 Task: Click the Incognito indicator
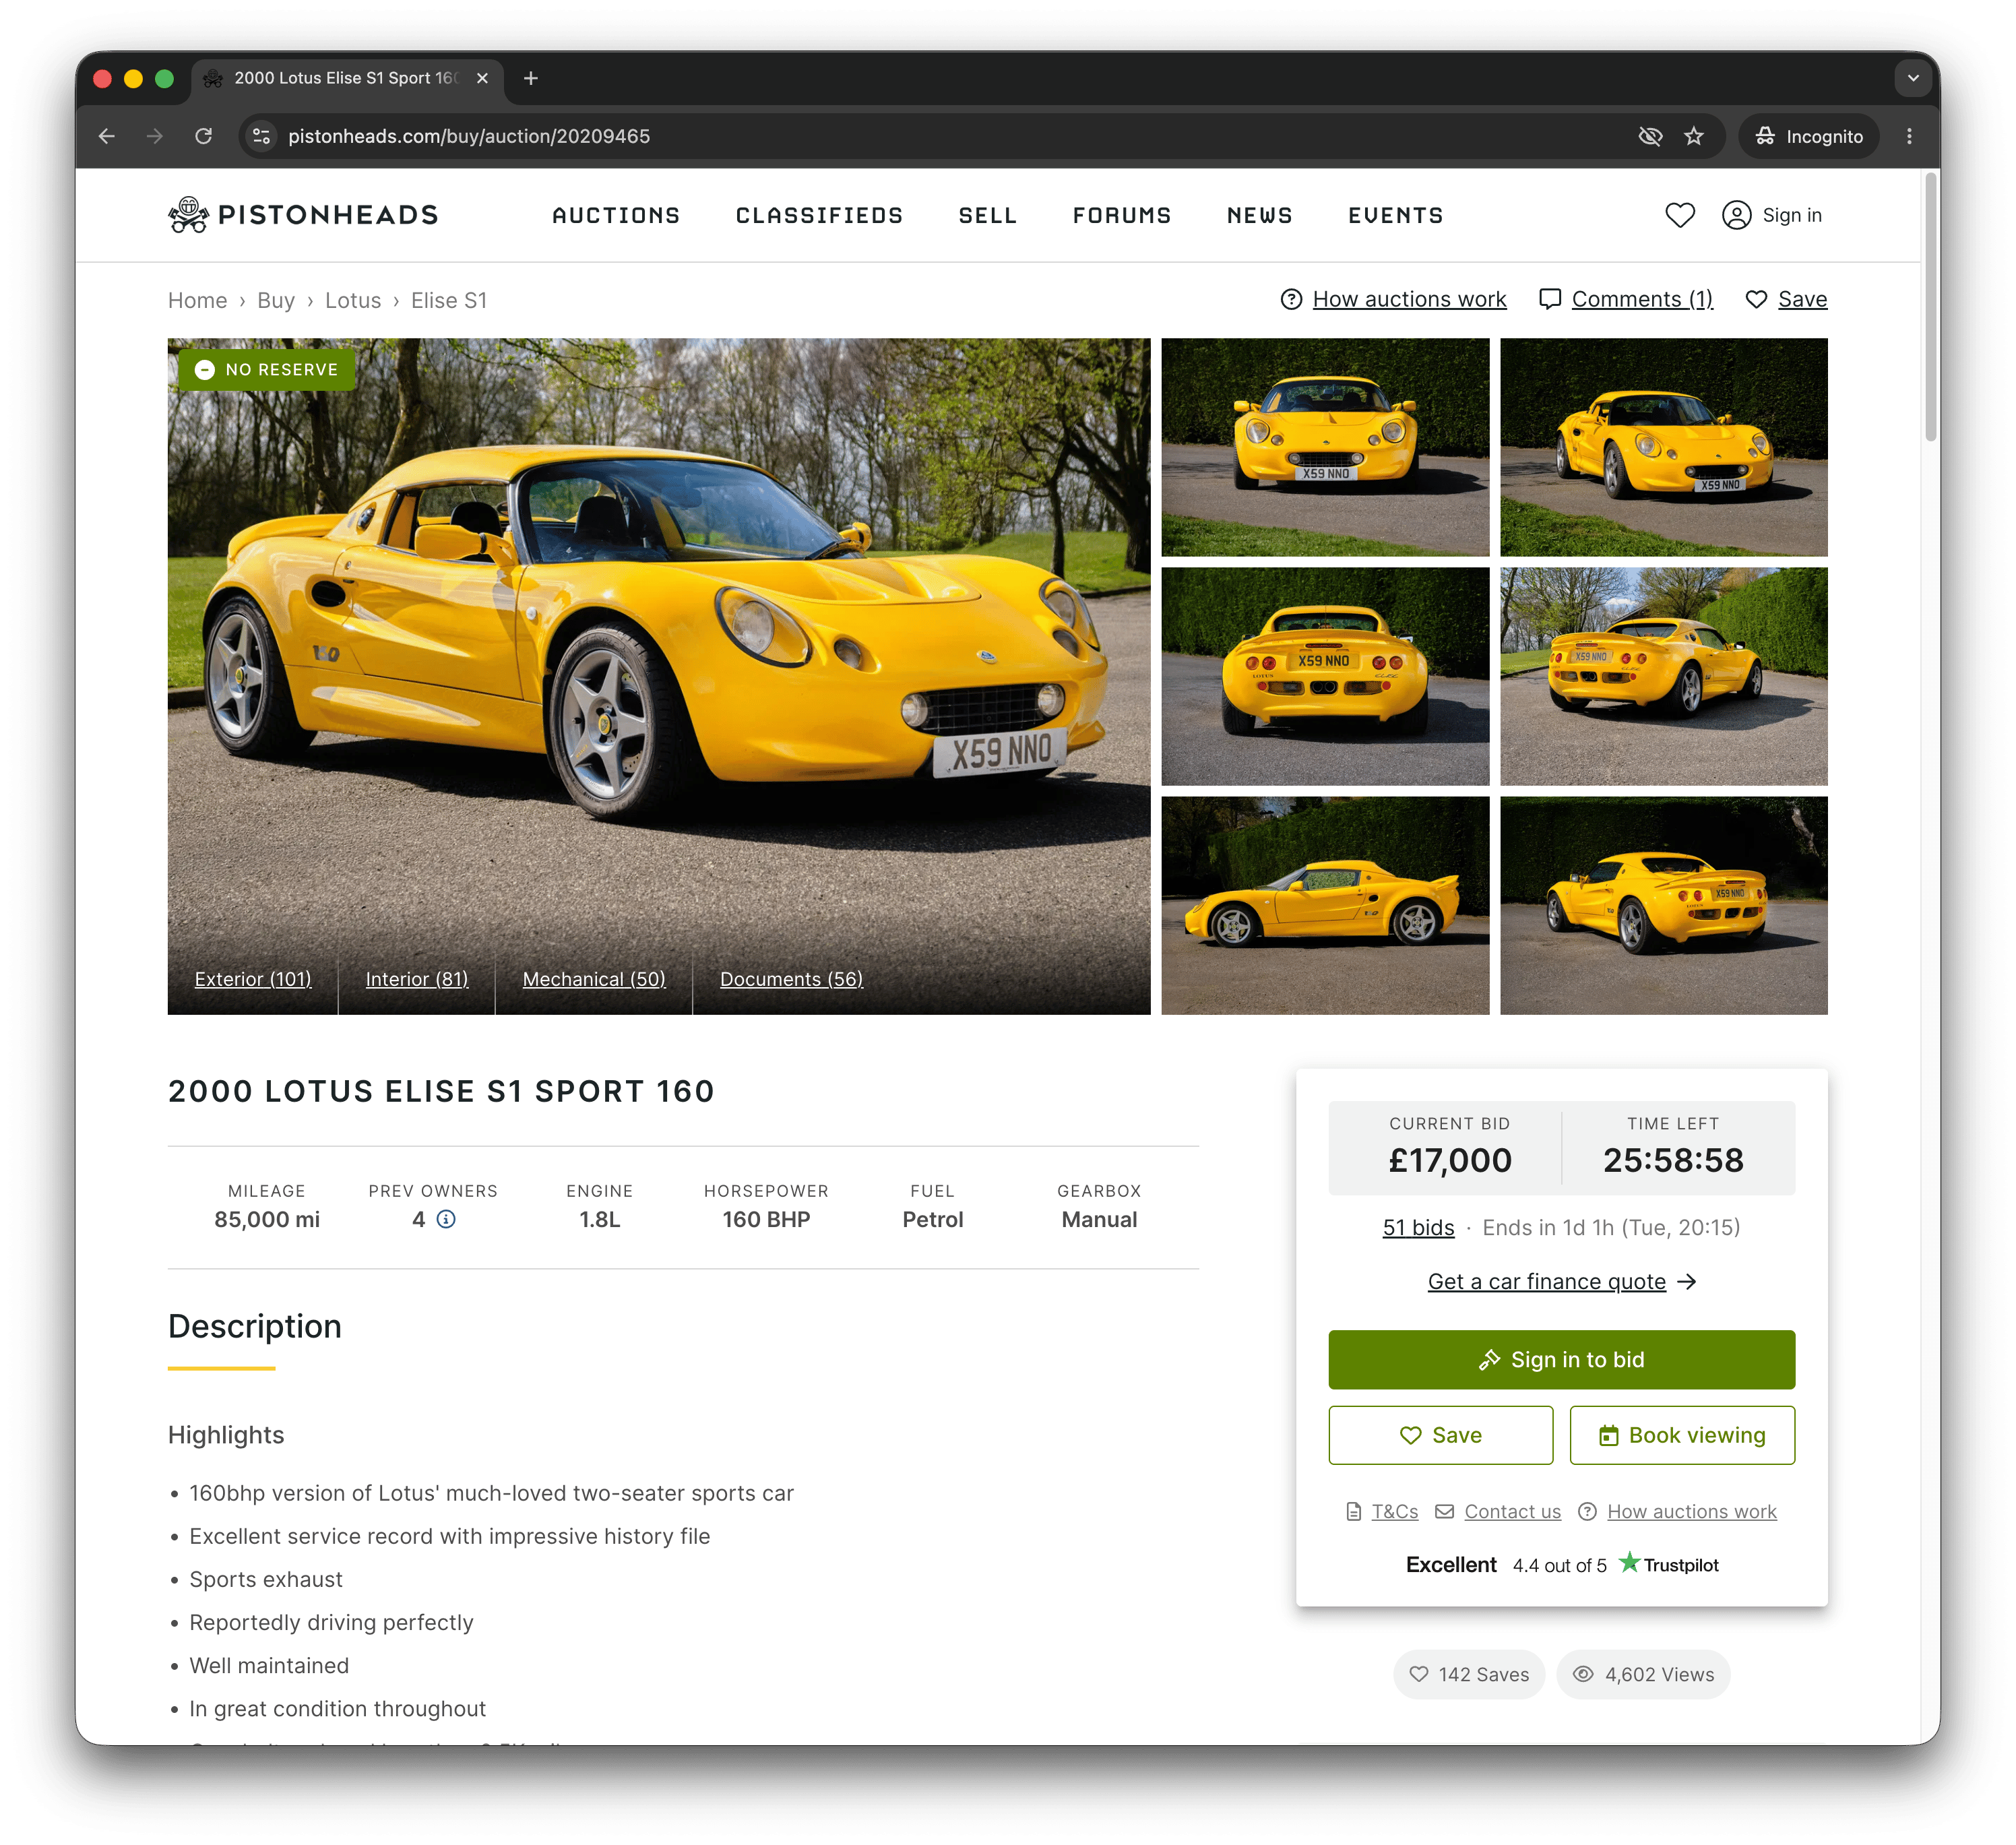[1809, 136]
